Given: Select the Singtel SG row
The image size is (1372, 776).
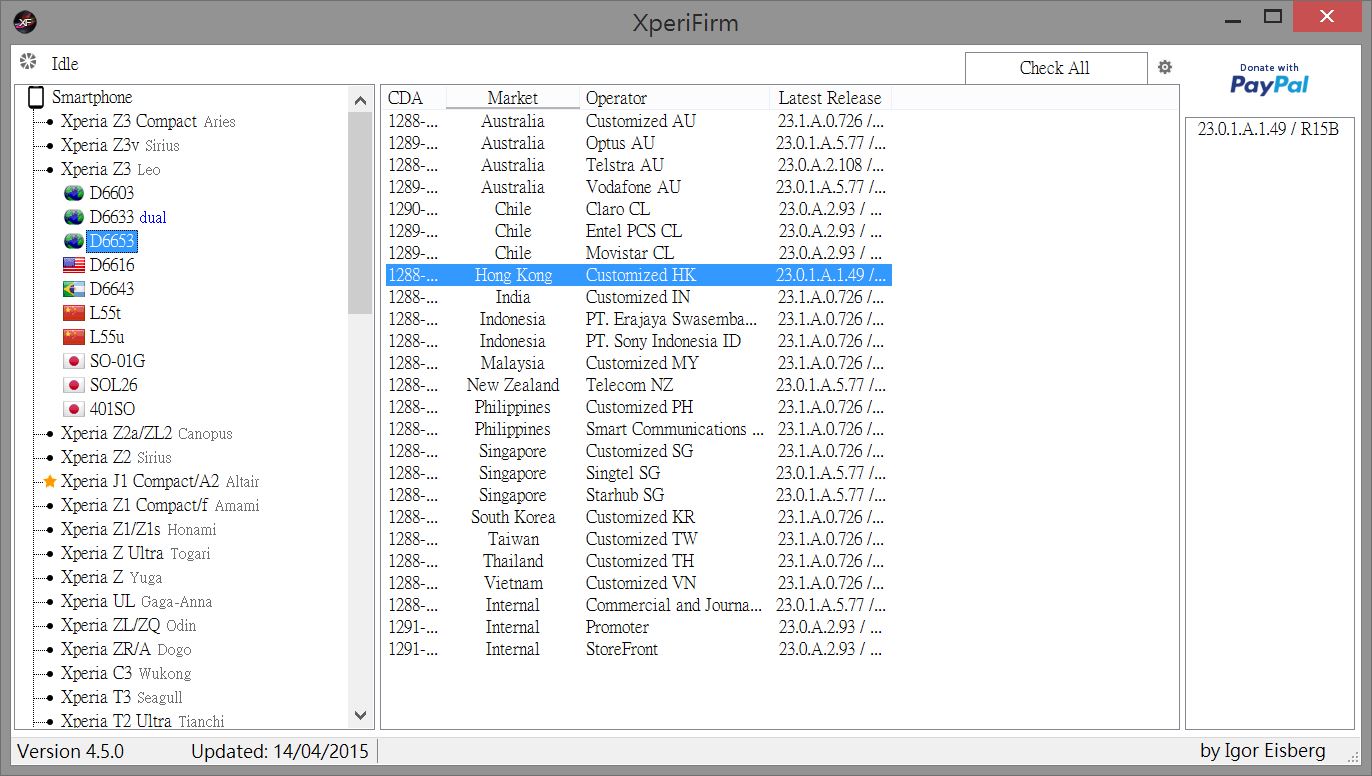Looking at the screenshot, I should click(638, 473).
